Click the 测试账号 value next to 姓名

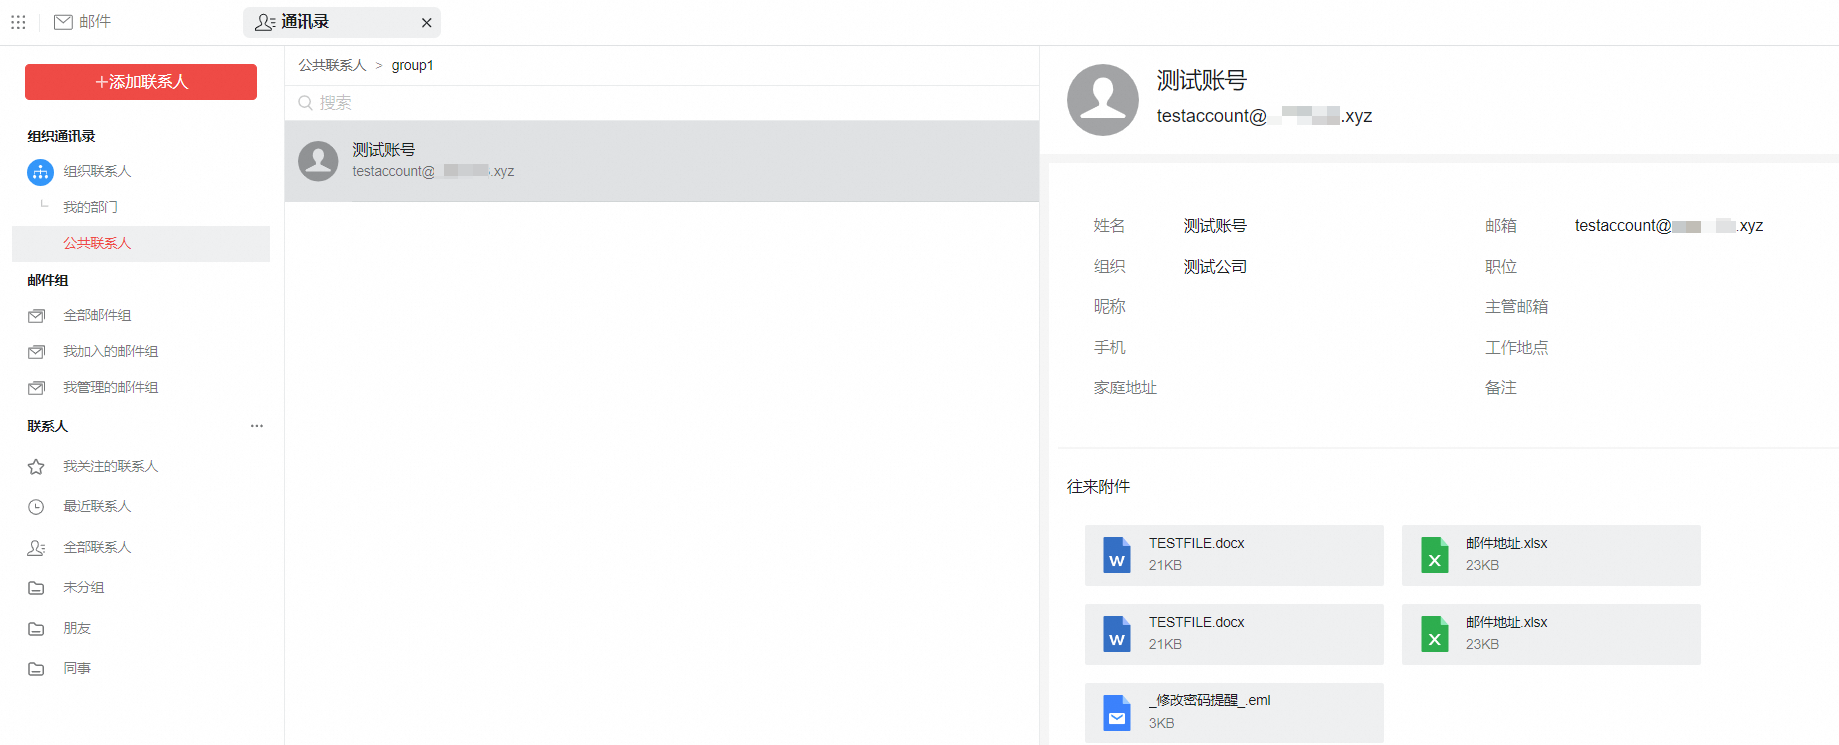[1215, 226]
